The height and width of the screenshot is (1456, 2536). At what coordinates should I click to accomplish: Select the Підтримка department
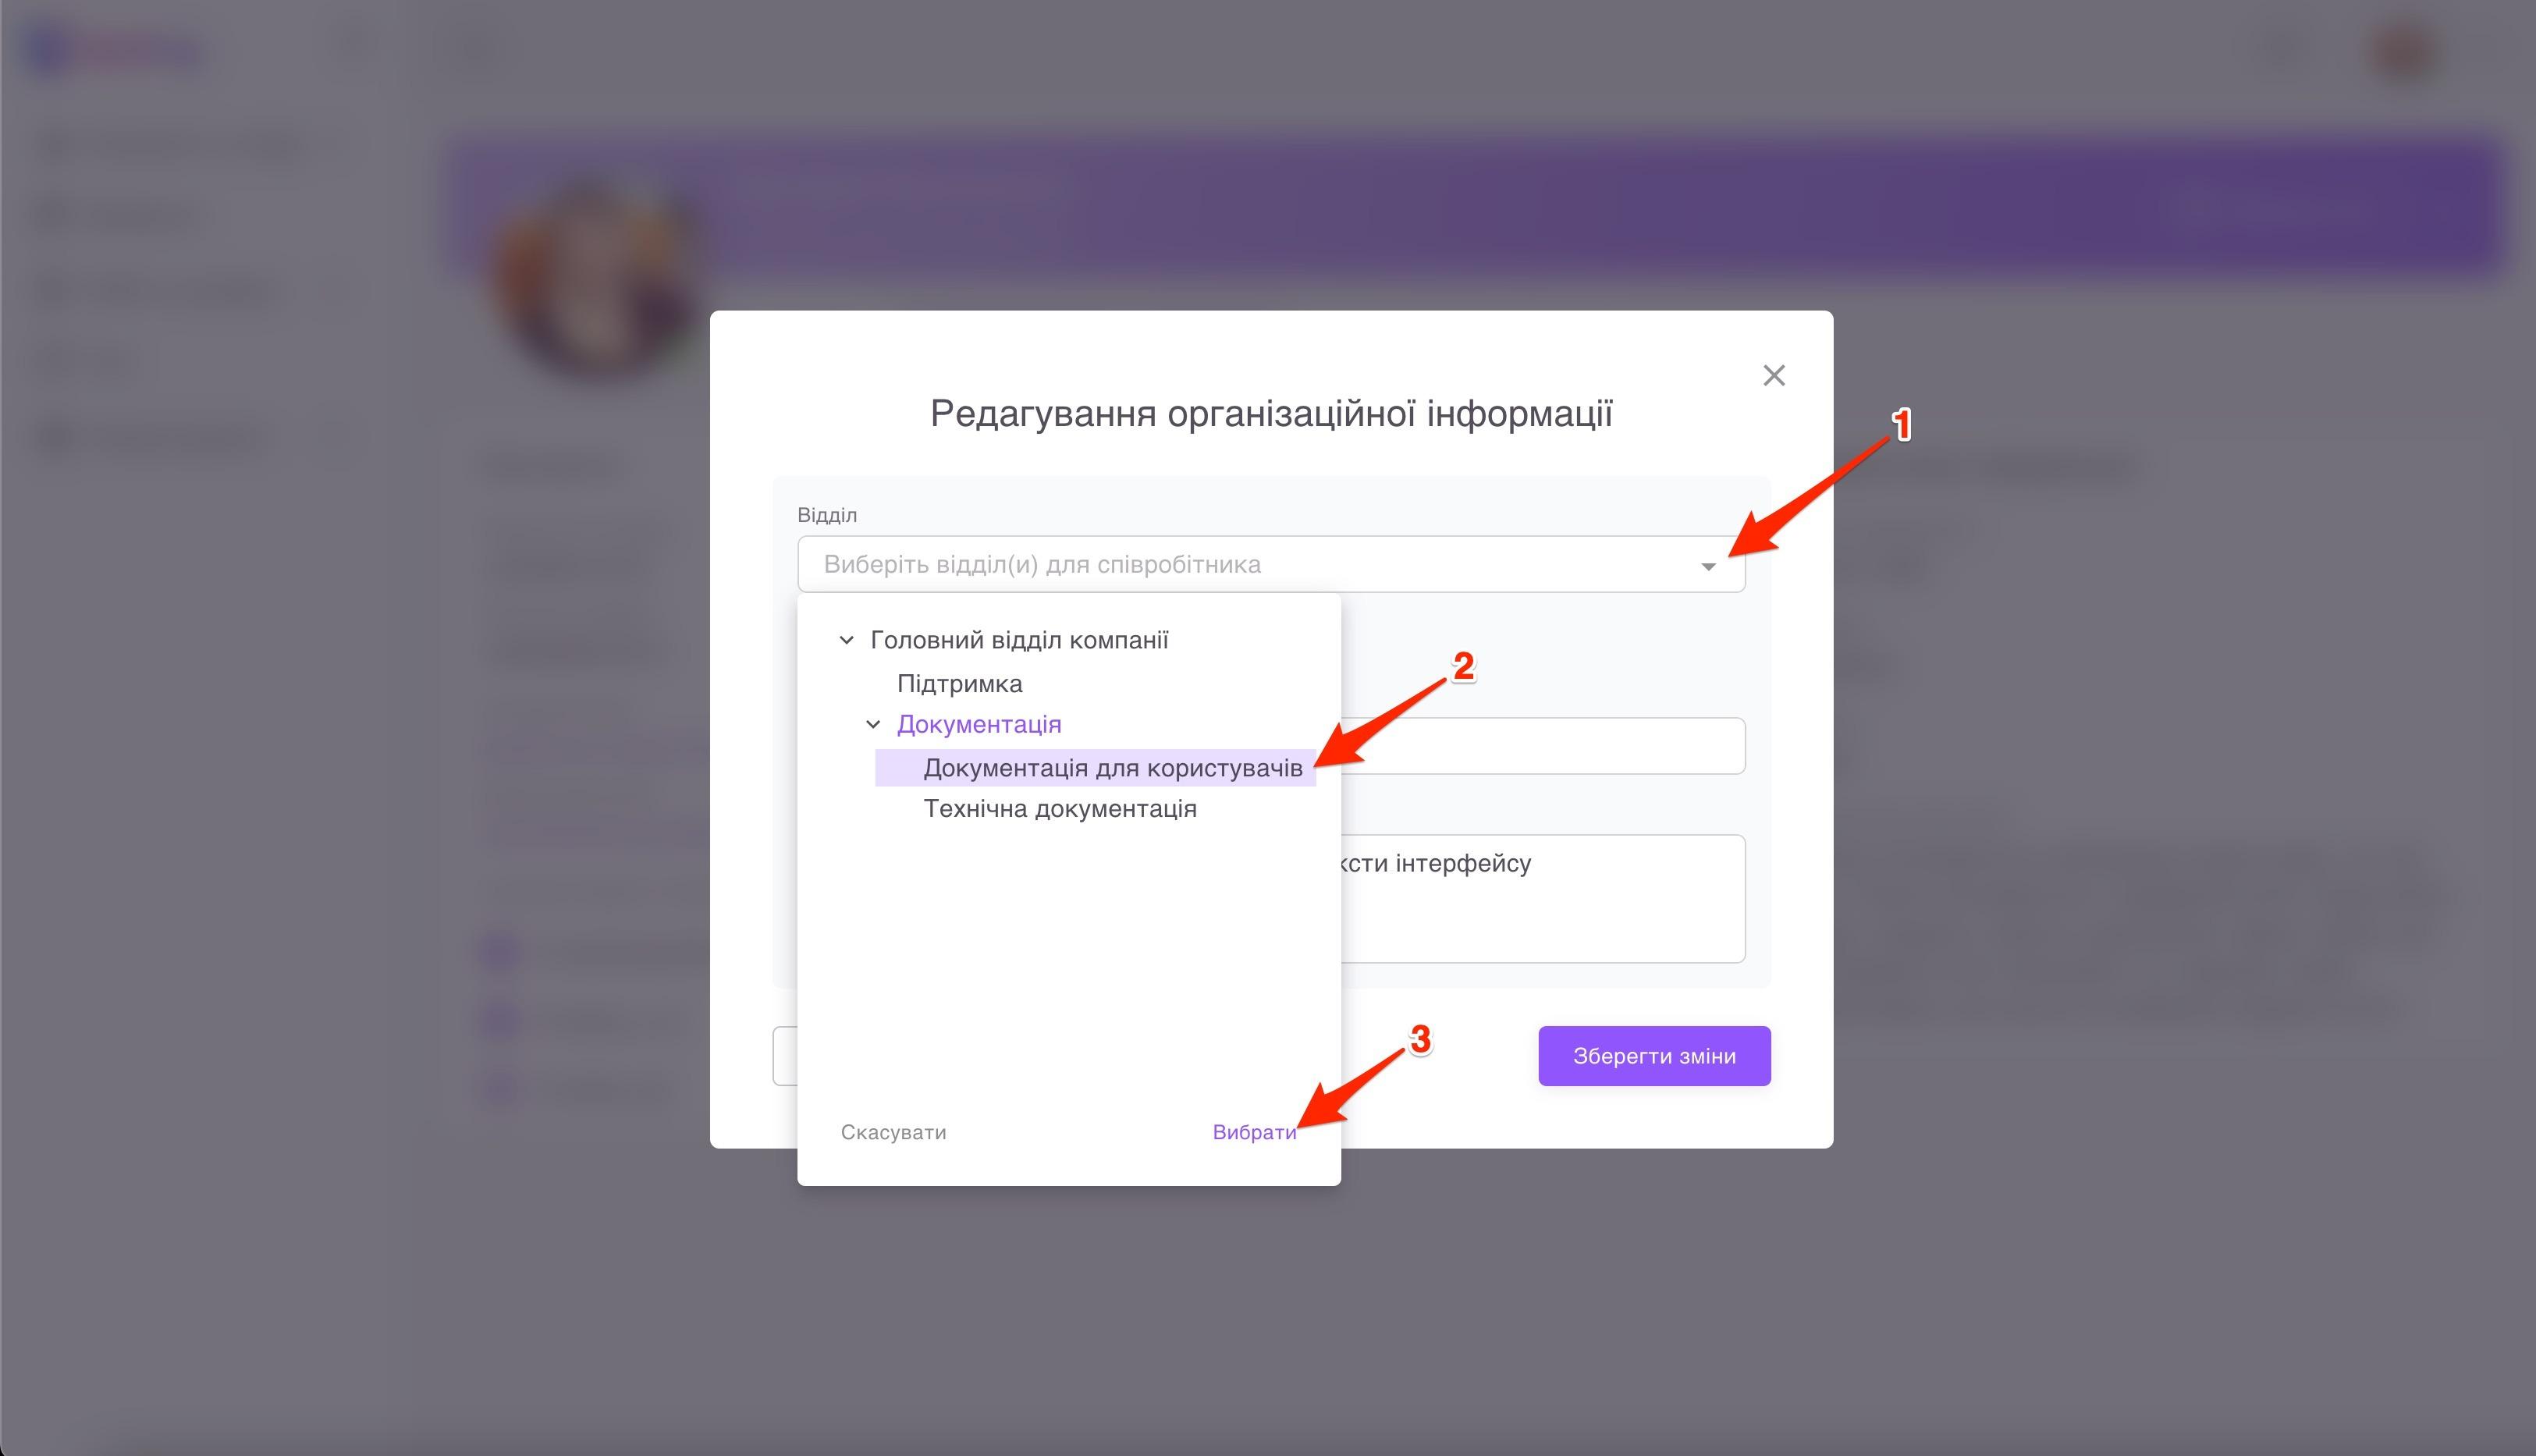959,684
